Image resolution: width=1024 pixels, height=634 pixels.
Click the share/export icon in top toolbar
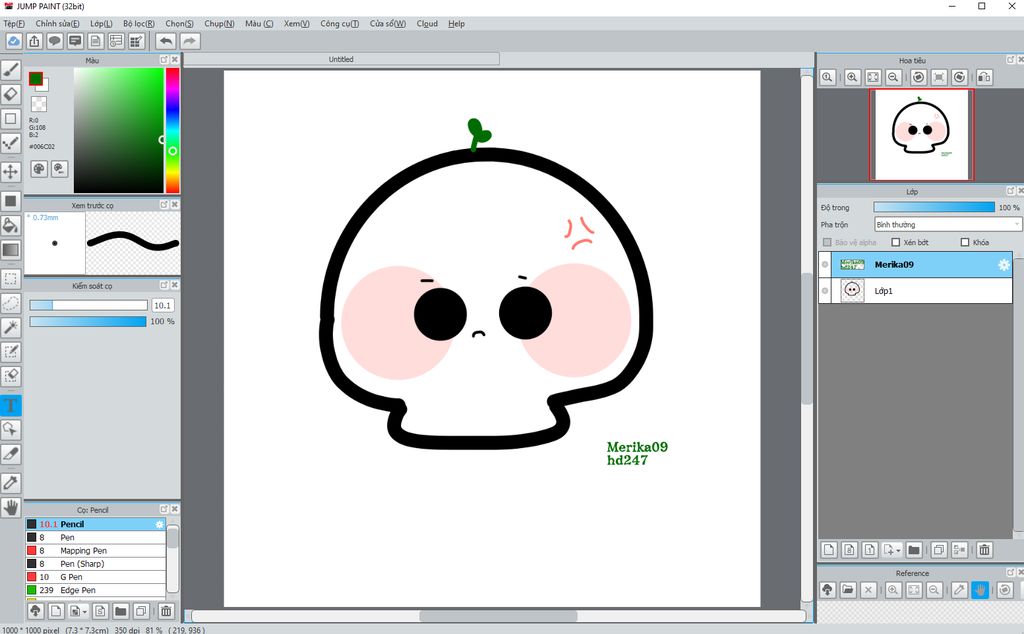34,41
